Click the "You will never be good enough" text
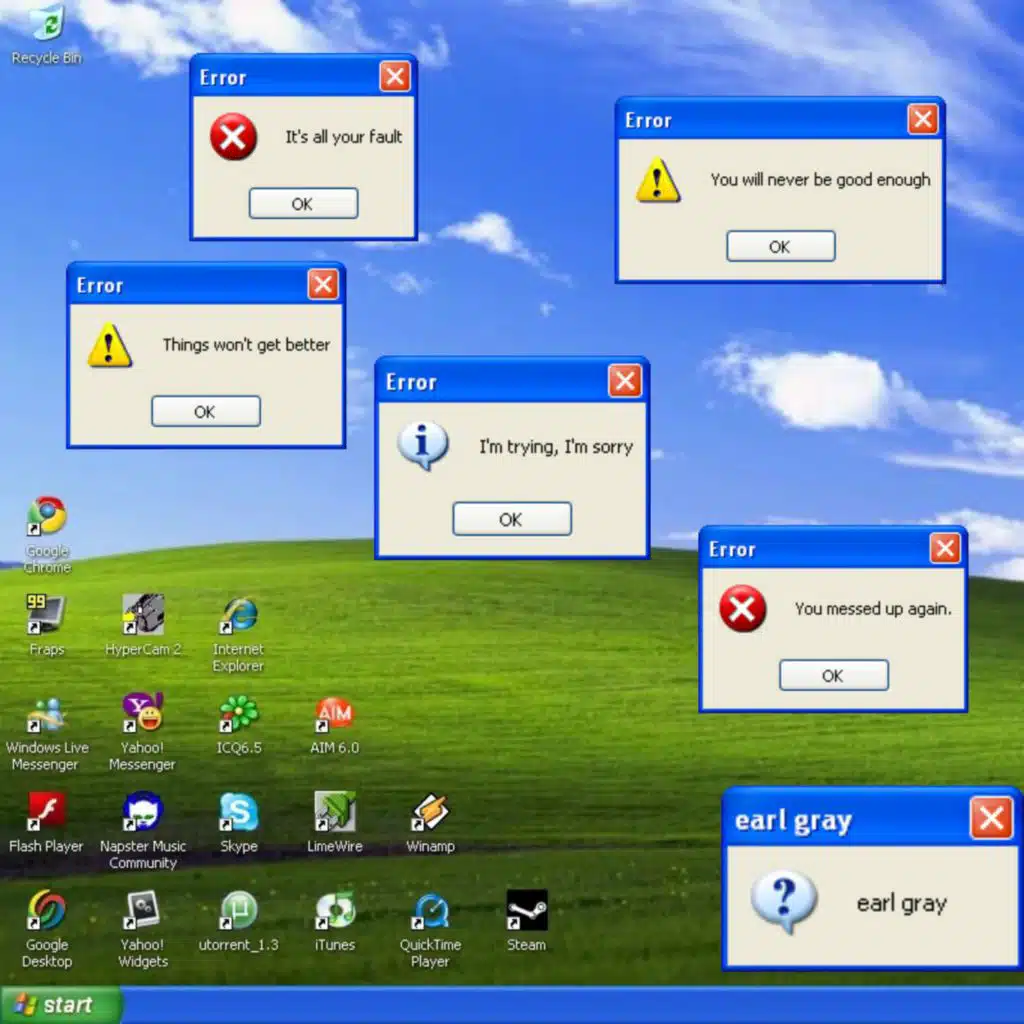The height and width of the screenshot is (1024, 1024). (820, 180)
